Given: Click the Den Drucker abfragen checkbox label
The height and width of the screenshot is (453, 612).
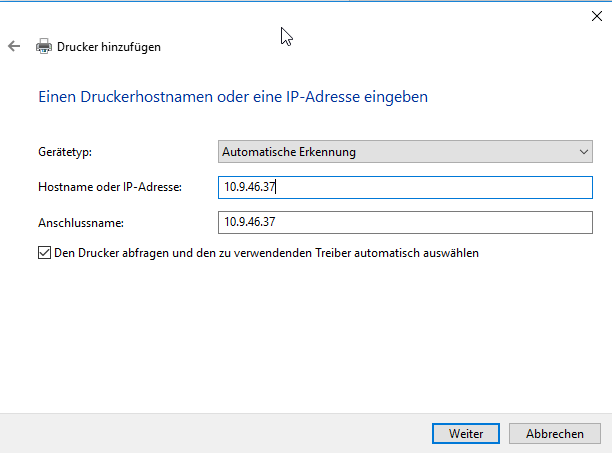Looking at the screenshot, I should [266, 253].
